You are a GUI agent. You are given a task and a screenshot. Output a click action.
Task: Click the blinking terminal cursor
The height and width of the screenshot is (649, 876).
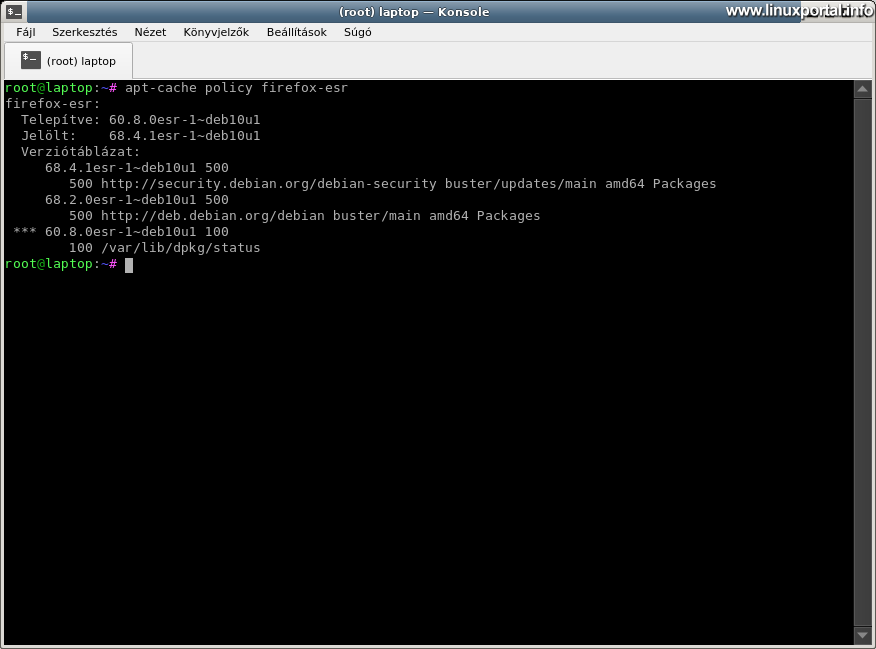128,264
